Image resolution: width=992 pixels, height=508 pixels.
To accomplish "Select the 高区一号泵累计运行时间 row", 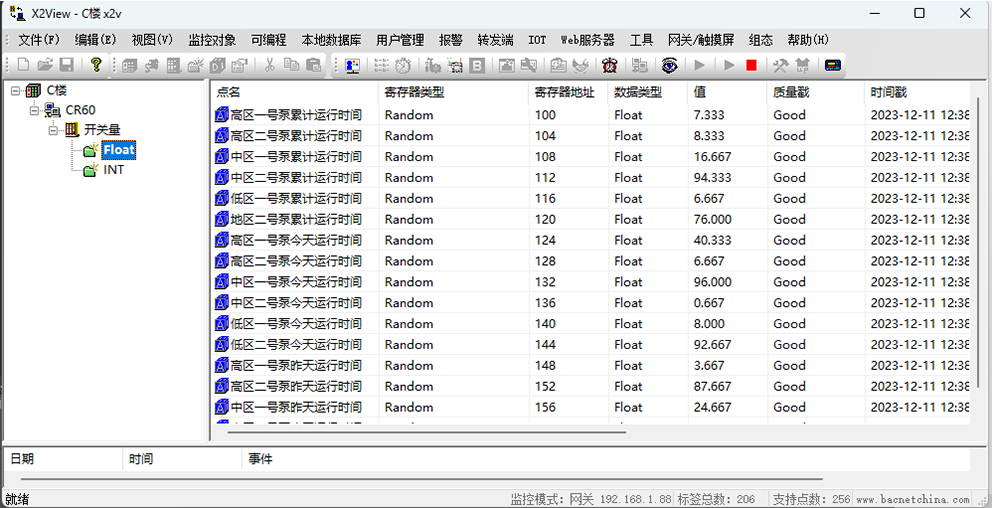I will (296, 115).
